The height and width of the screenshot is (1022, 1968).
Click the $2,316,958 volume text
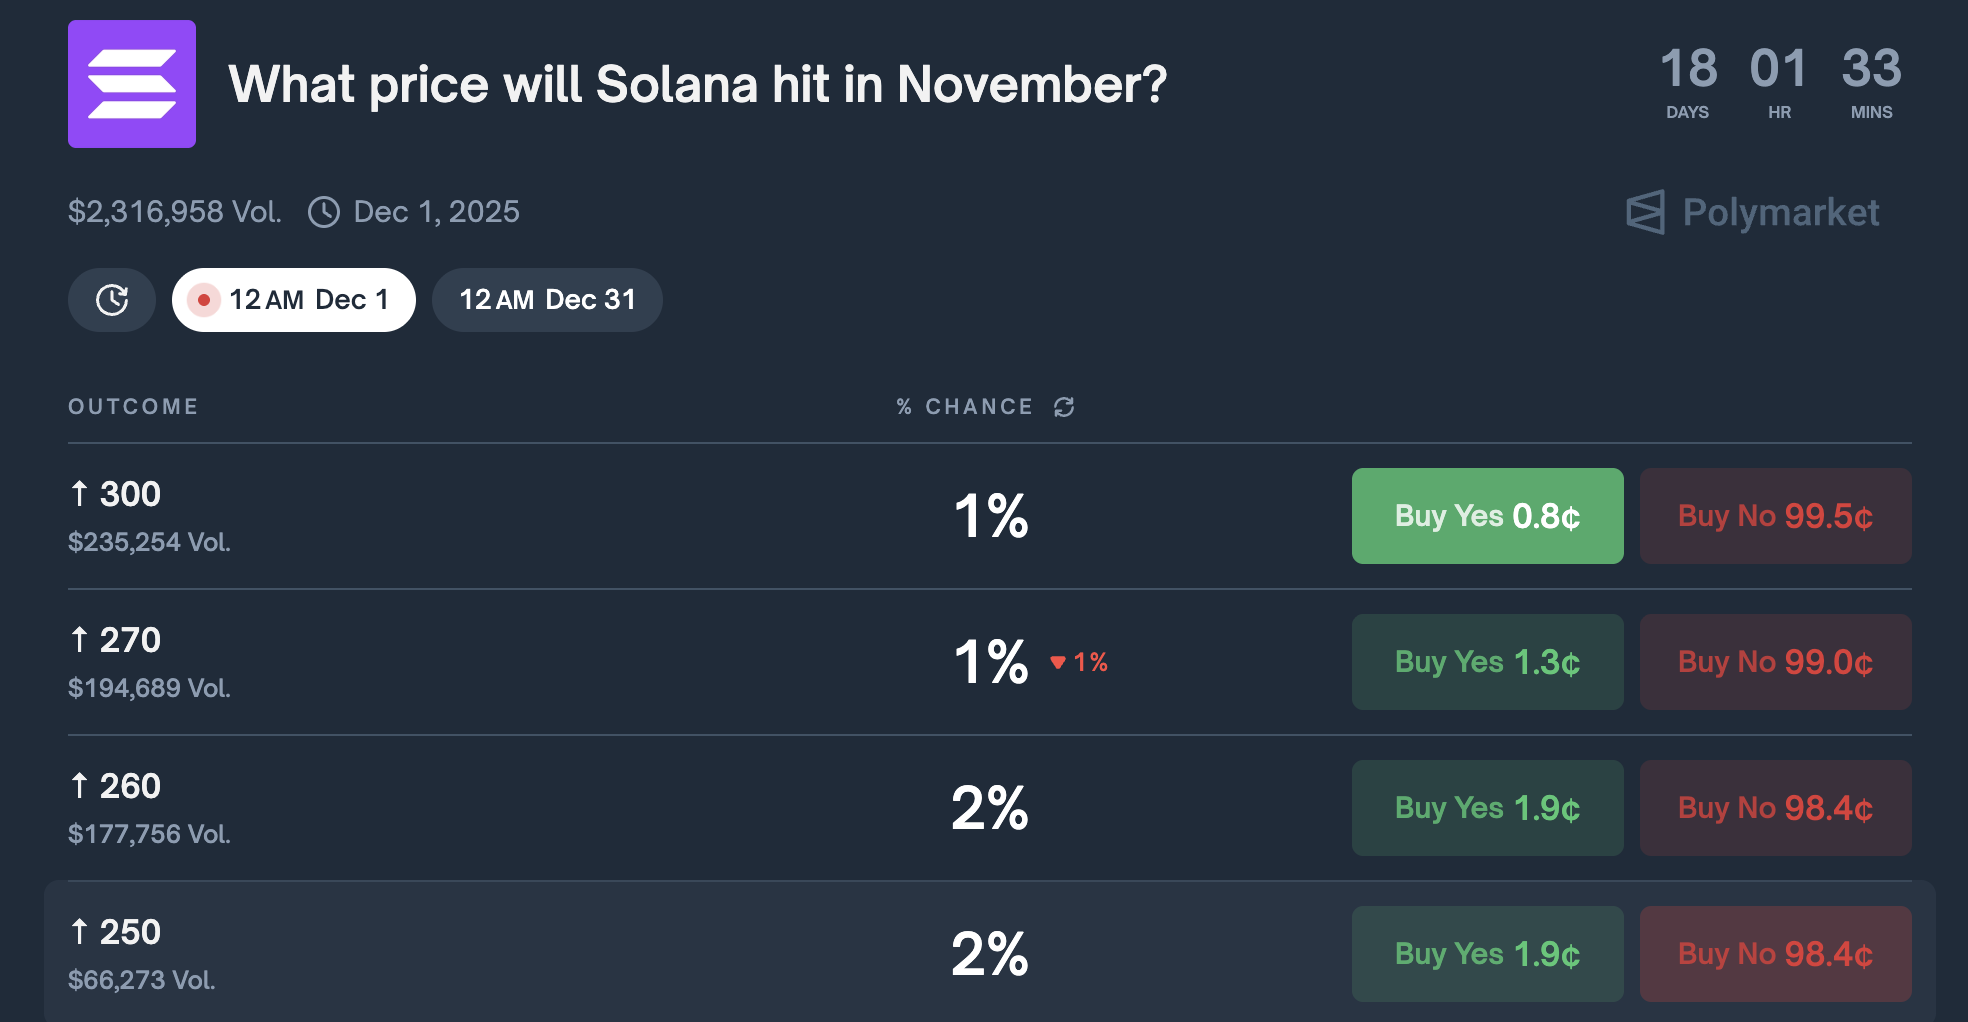coord(174,212)
